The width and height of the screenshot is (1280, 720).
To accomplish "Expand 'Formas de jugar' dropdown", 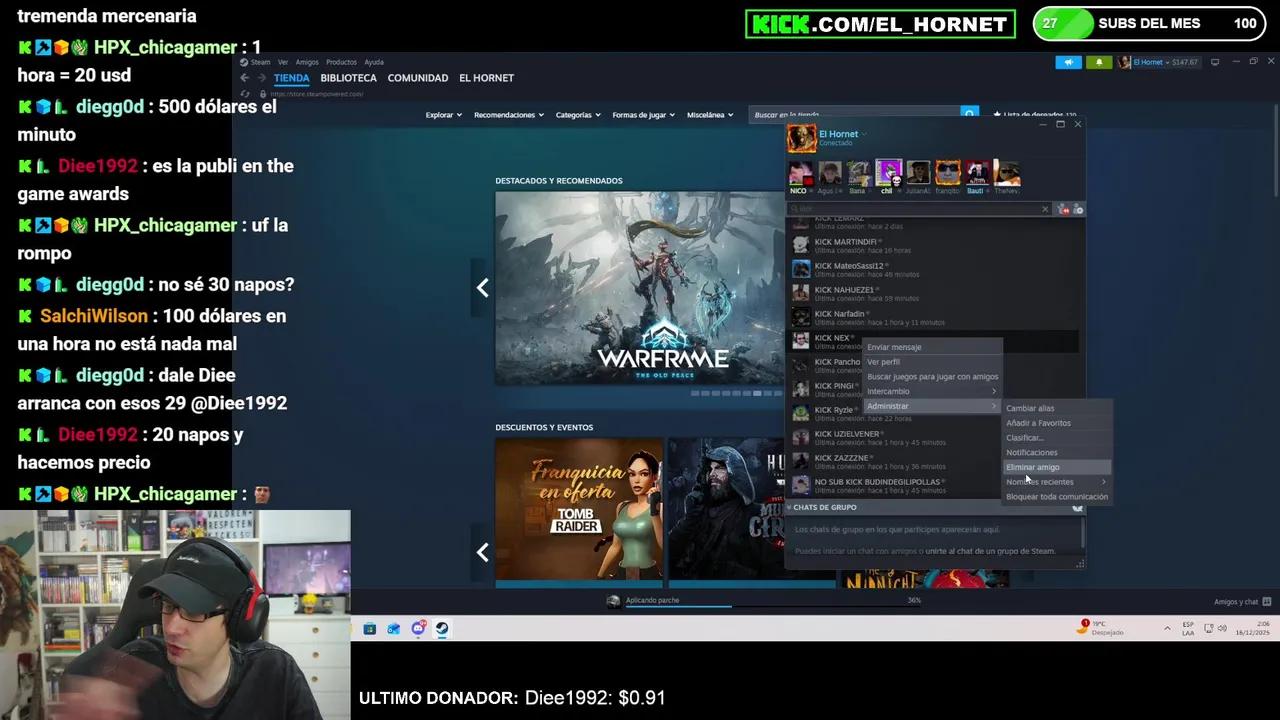I will [x=643, y=115].
